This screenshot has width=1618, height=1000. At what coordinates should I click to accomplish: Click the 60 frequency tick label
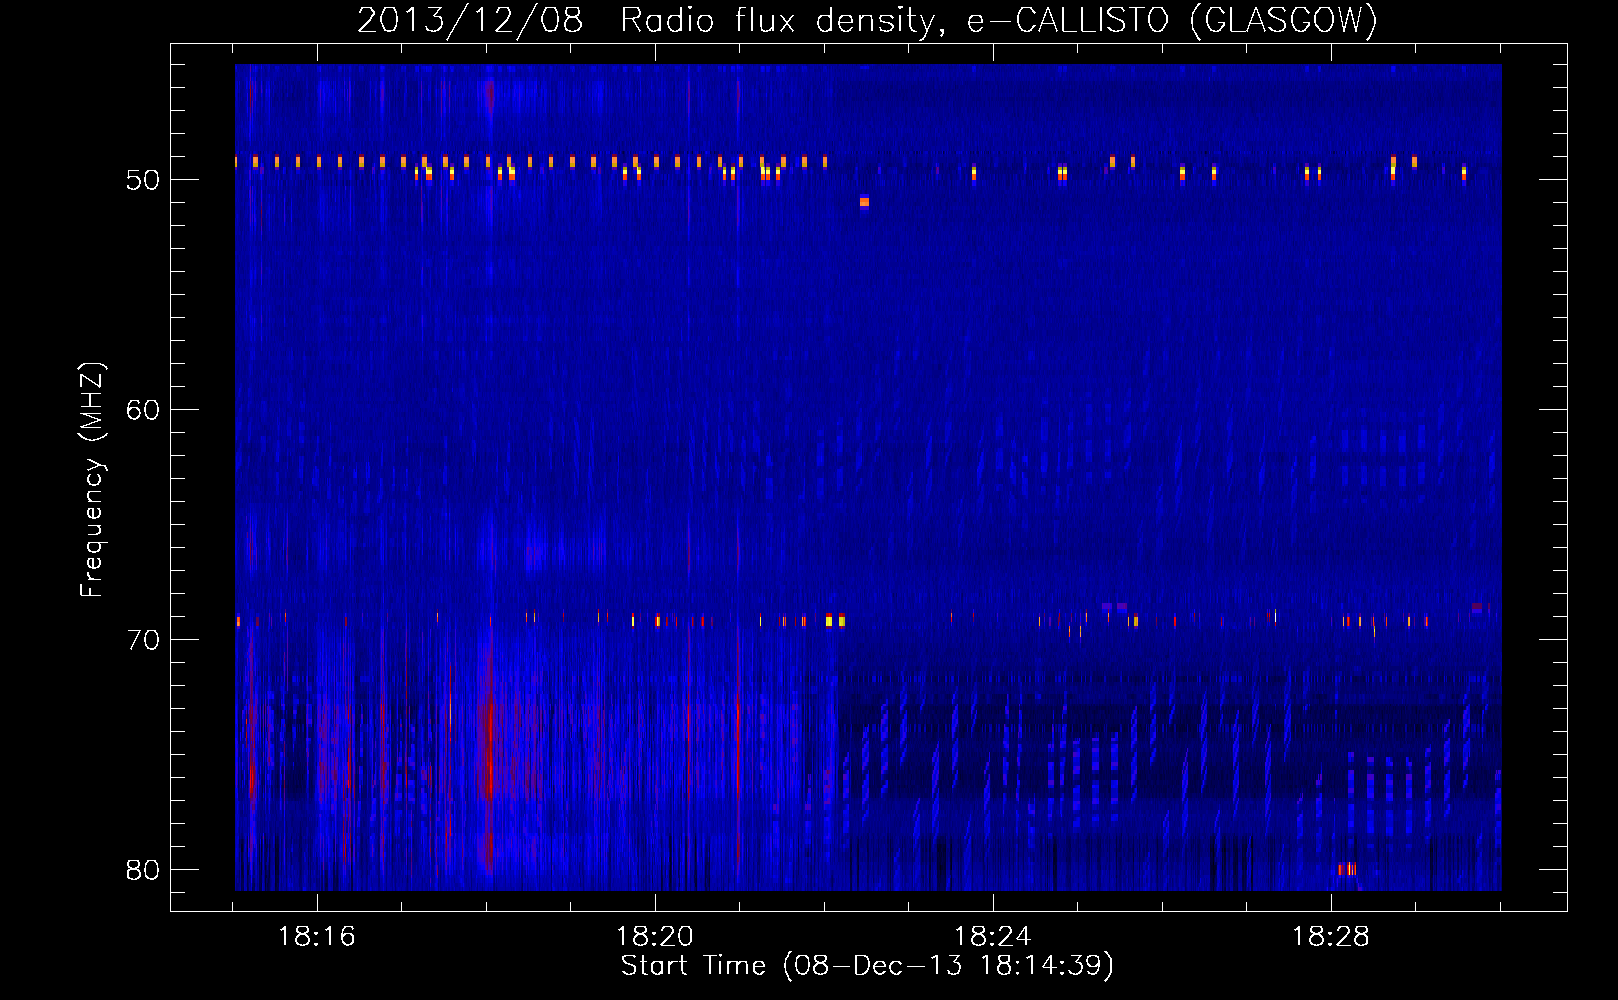pos(143,410)
